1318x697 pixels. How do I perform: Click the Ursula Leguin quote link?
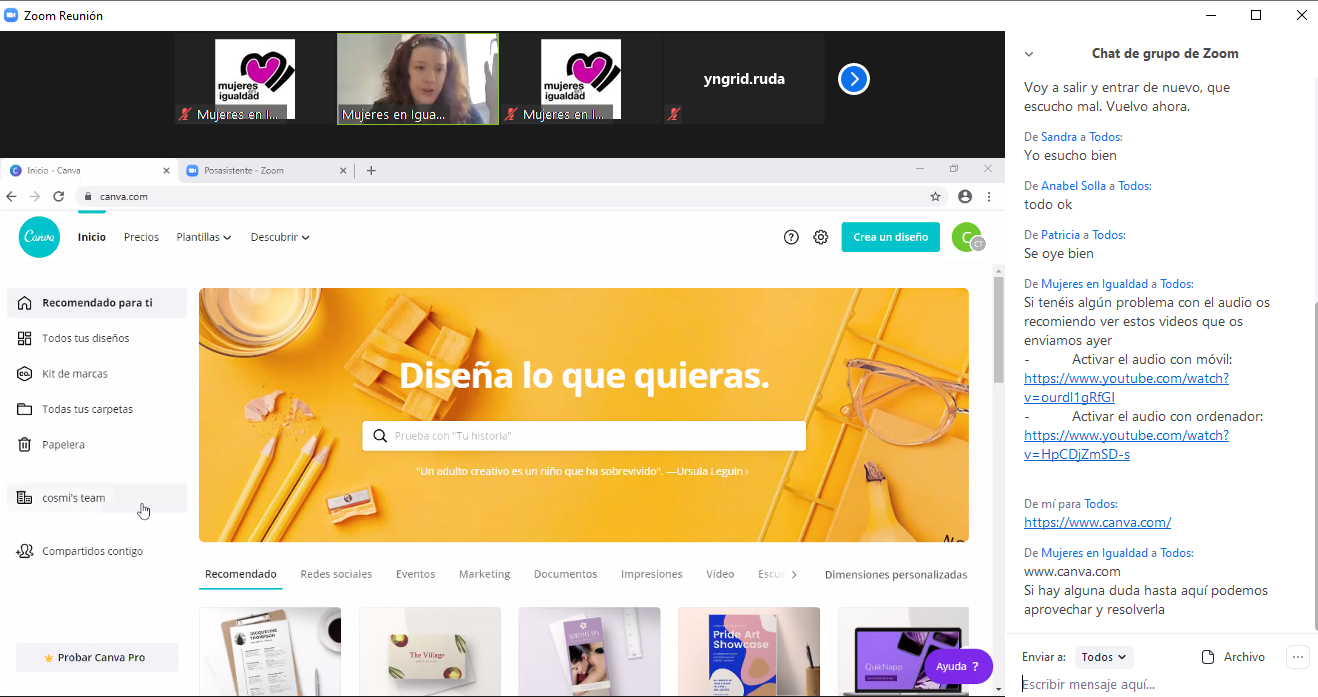click(582, 470)
